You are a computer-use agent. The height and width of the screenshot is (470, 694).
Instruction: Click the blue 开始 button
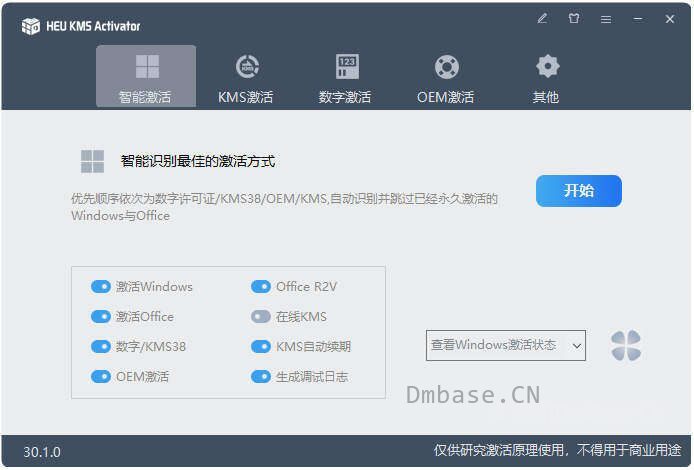(579, 191)
